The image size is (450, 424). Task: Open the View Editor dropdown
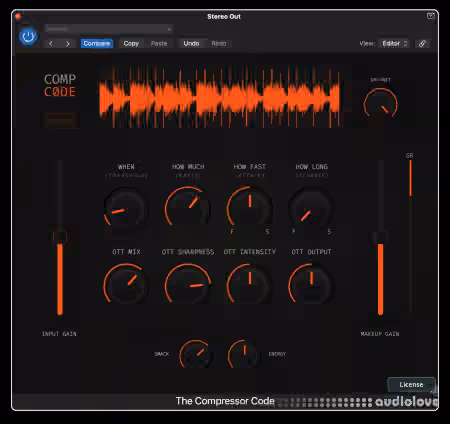tap(394, 44)
